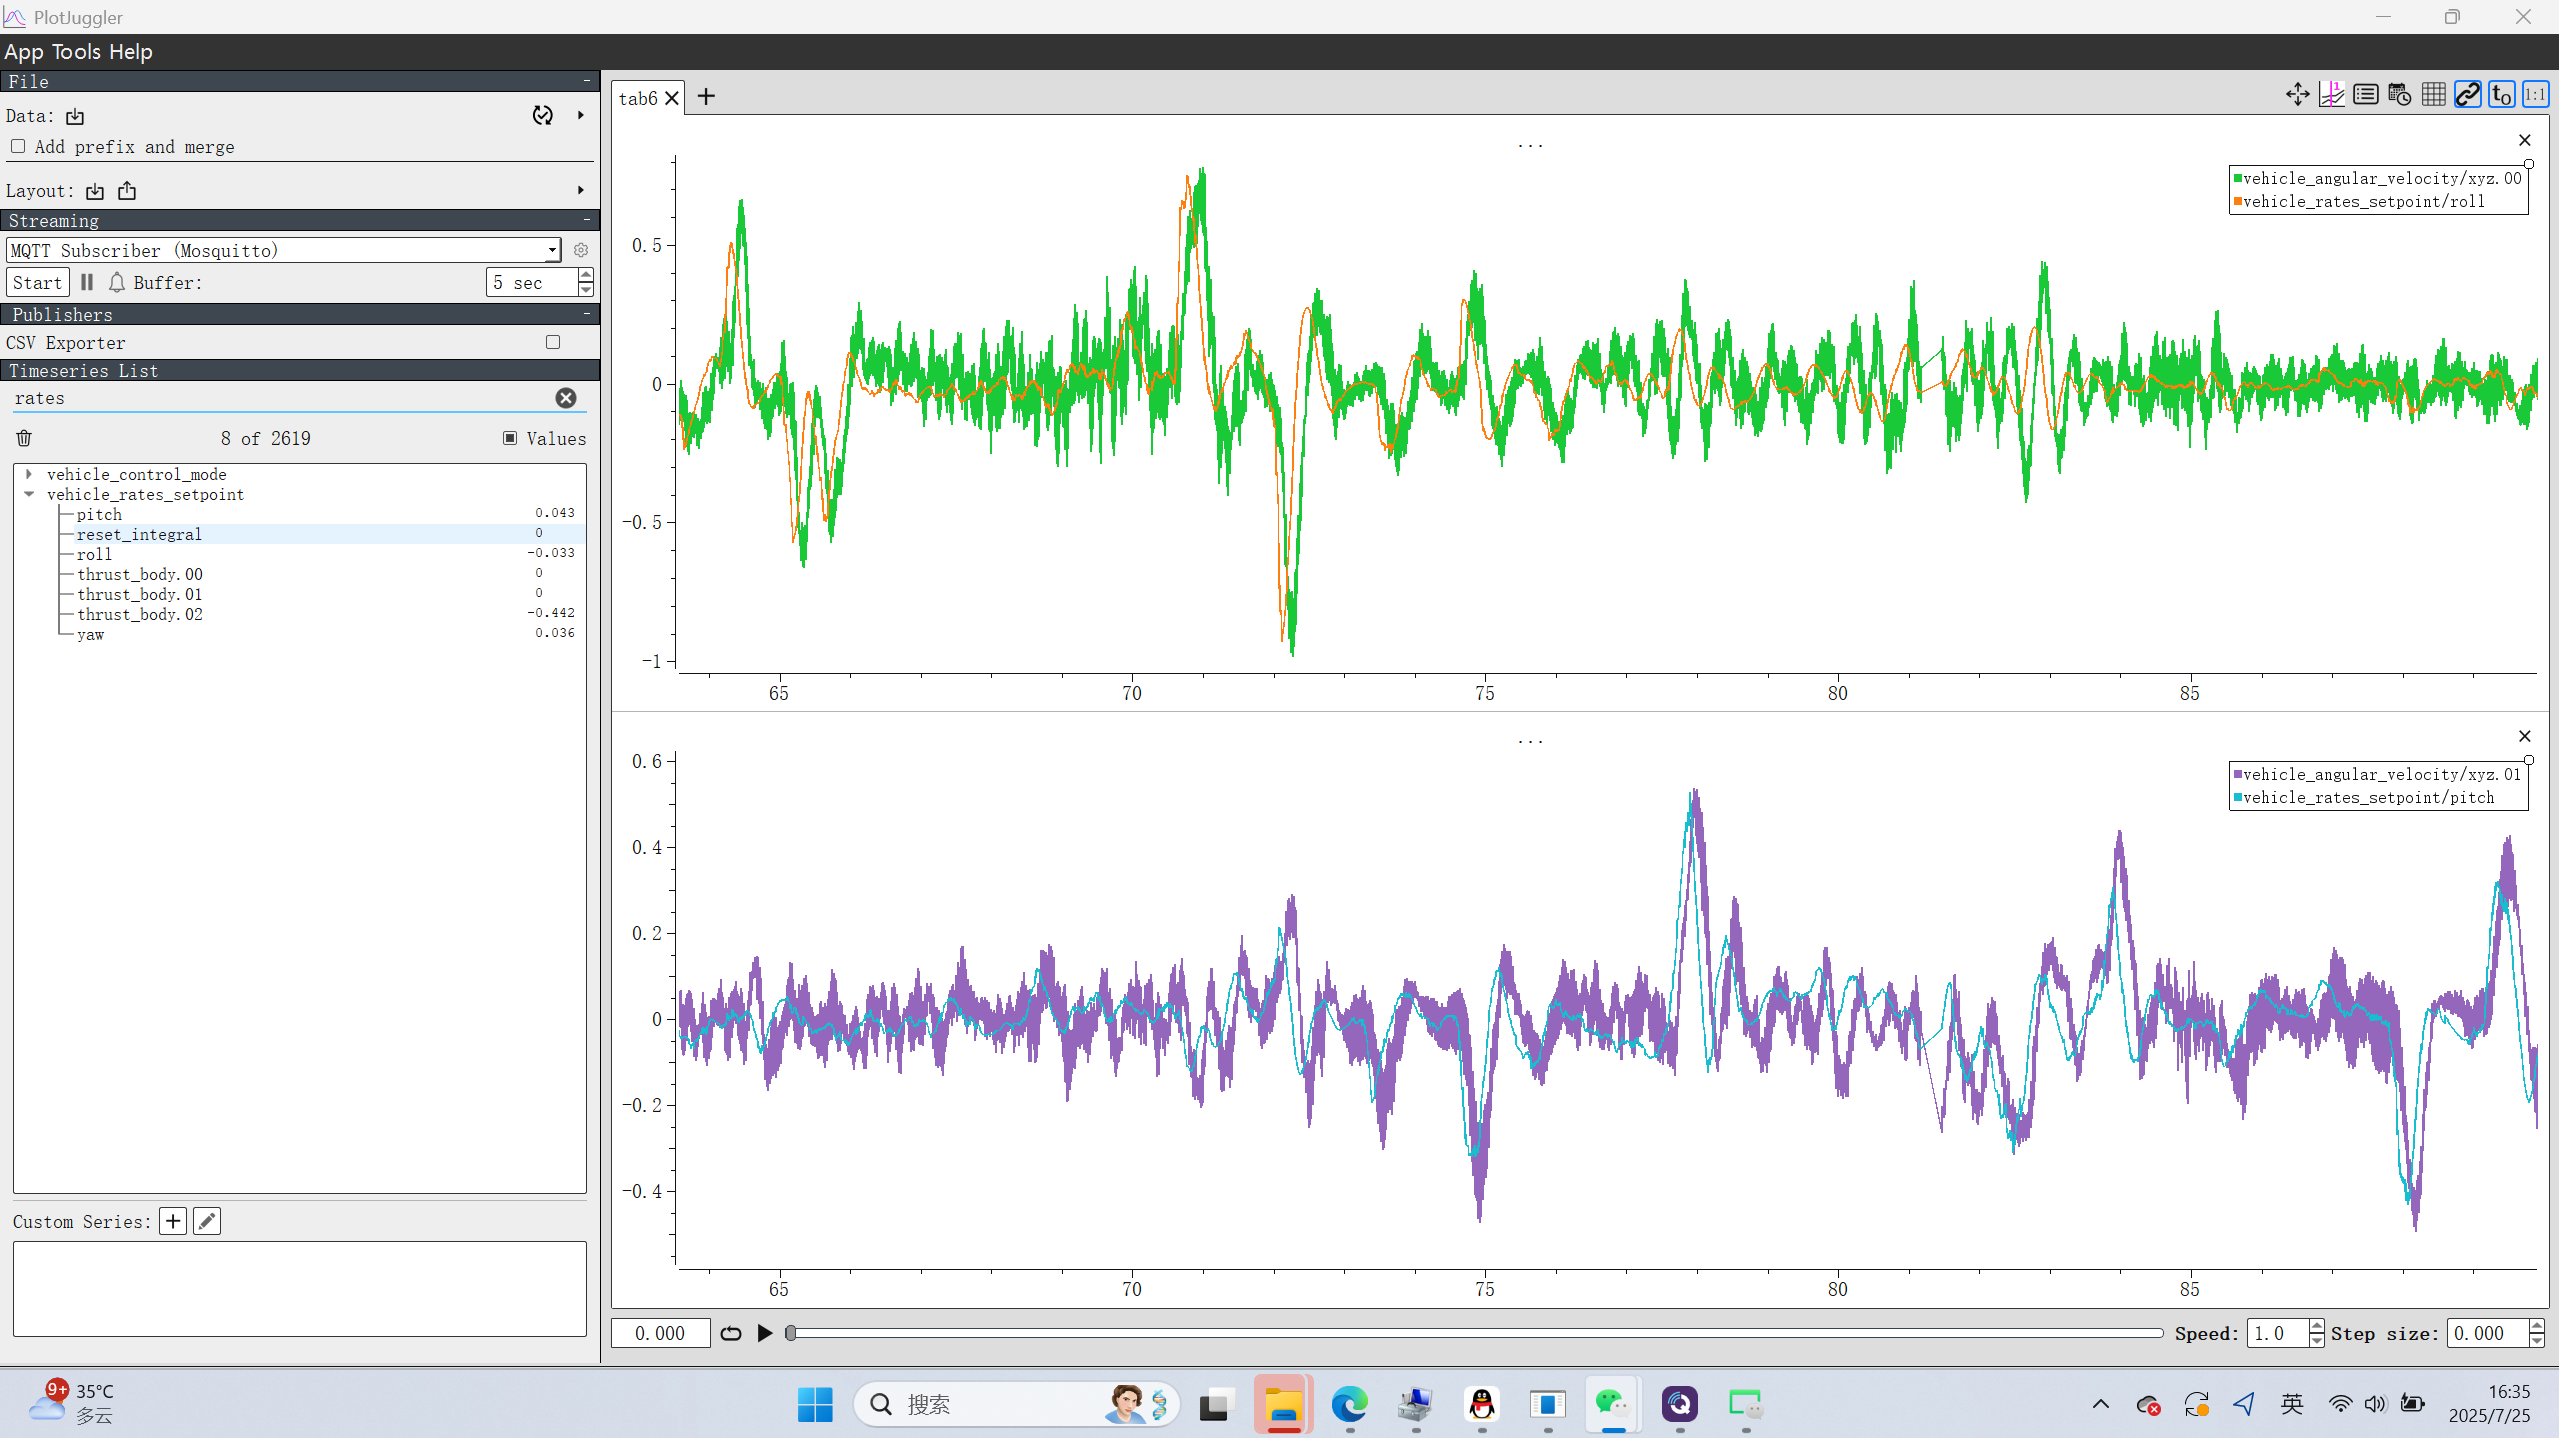The image size is (2559, 1438).
Task: Load a layout using import icon
Action: 95,191
